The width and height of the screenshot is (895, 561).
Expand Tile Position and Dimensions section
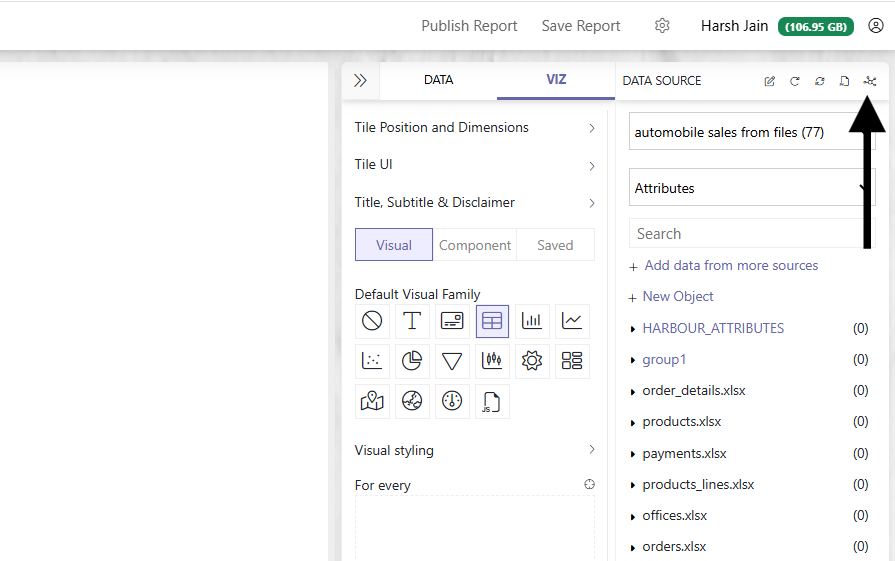pyautogui.click(x=475, y=128)
